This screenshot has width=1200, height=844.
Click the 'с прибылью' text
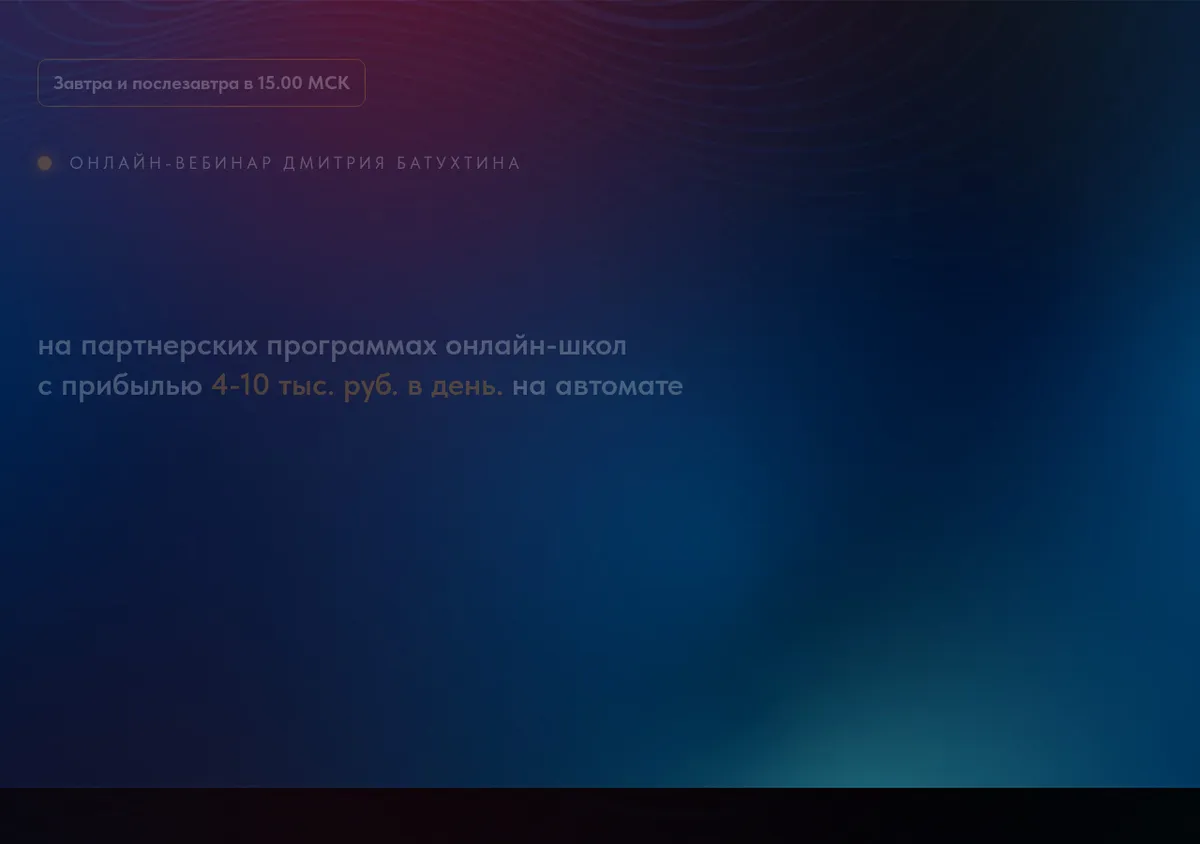pos(120,386)
